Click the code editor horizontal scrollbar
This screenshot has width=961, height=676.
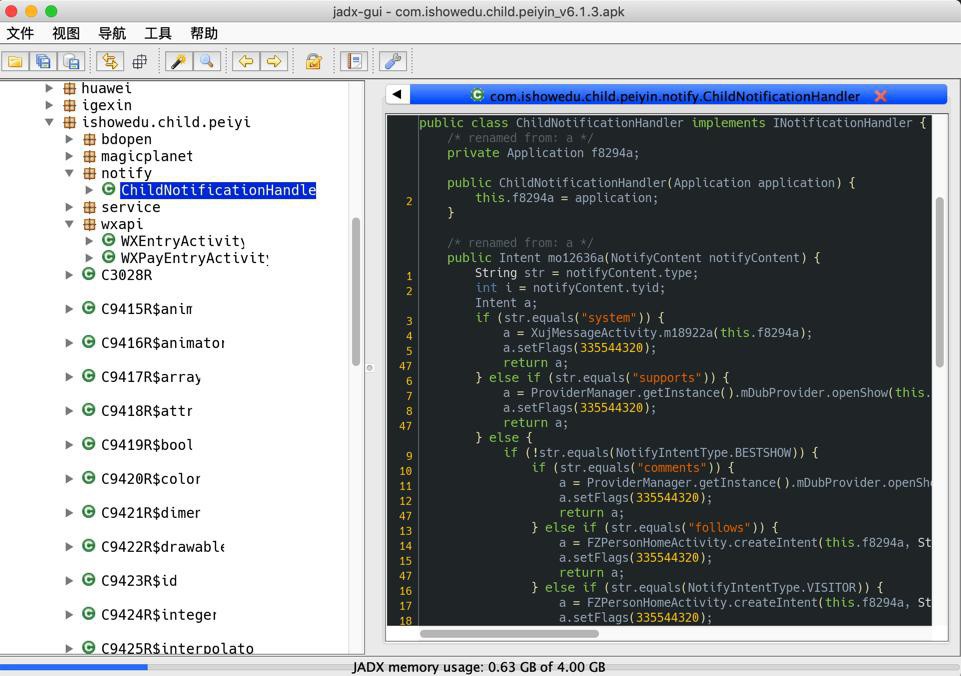click(509, 634)
